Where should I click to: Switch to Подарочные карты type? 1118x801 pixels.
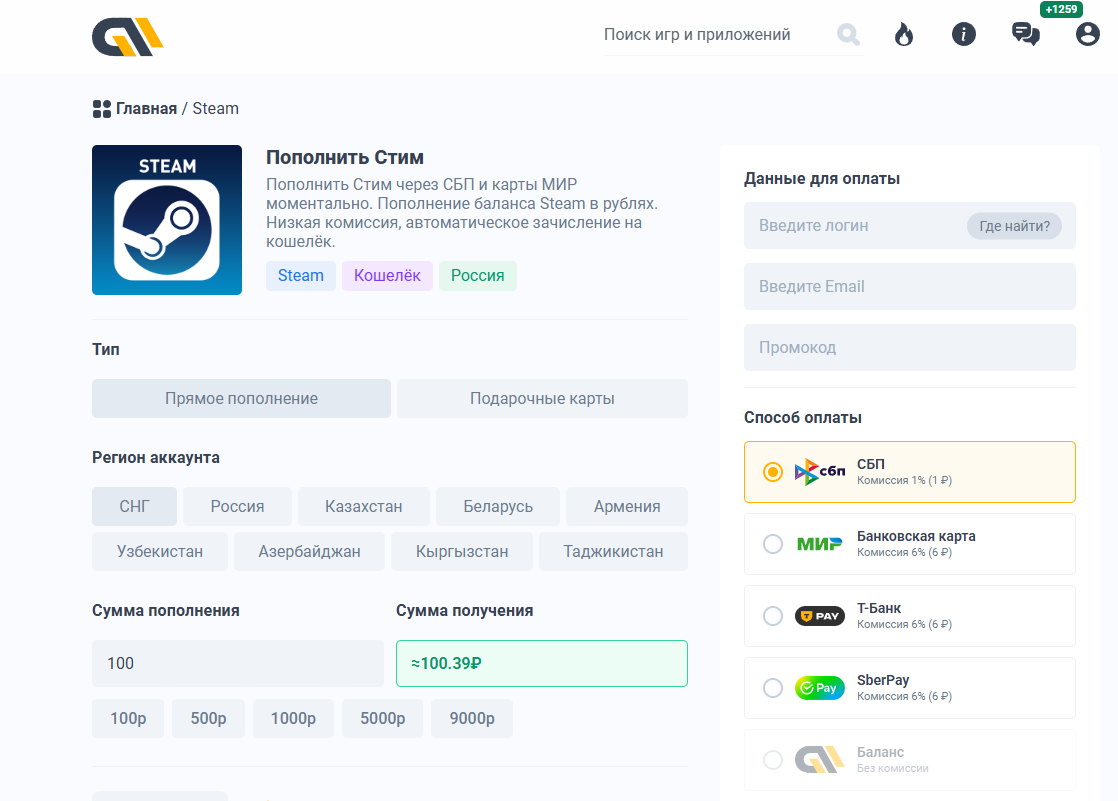[x=542, y=398]
